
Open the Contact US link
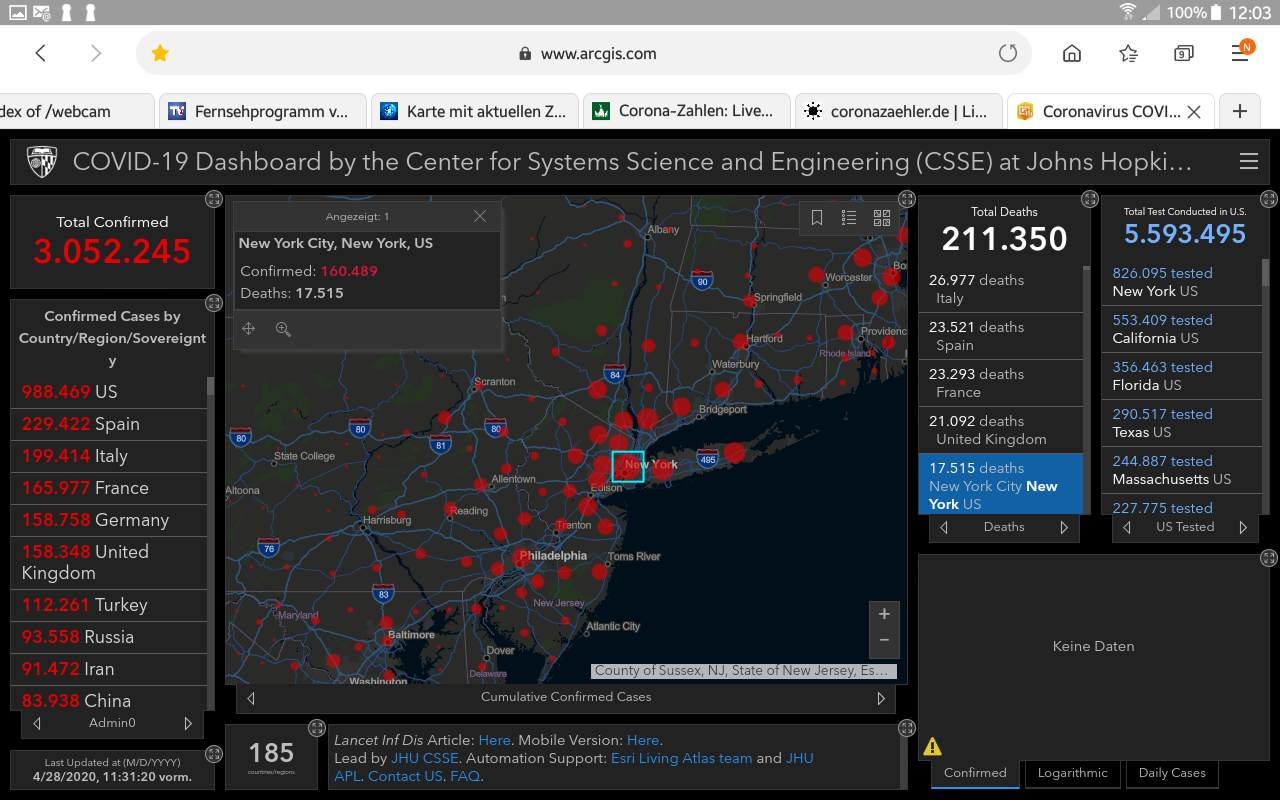(405, 776)
